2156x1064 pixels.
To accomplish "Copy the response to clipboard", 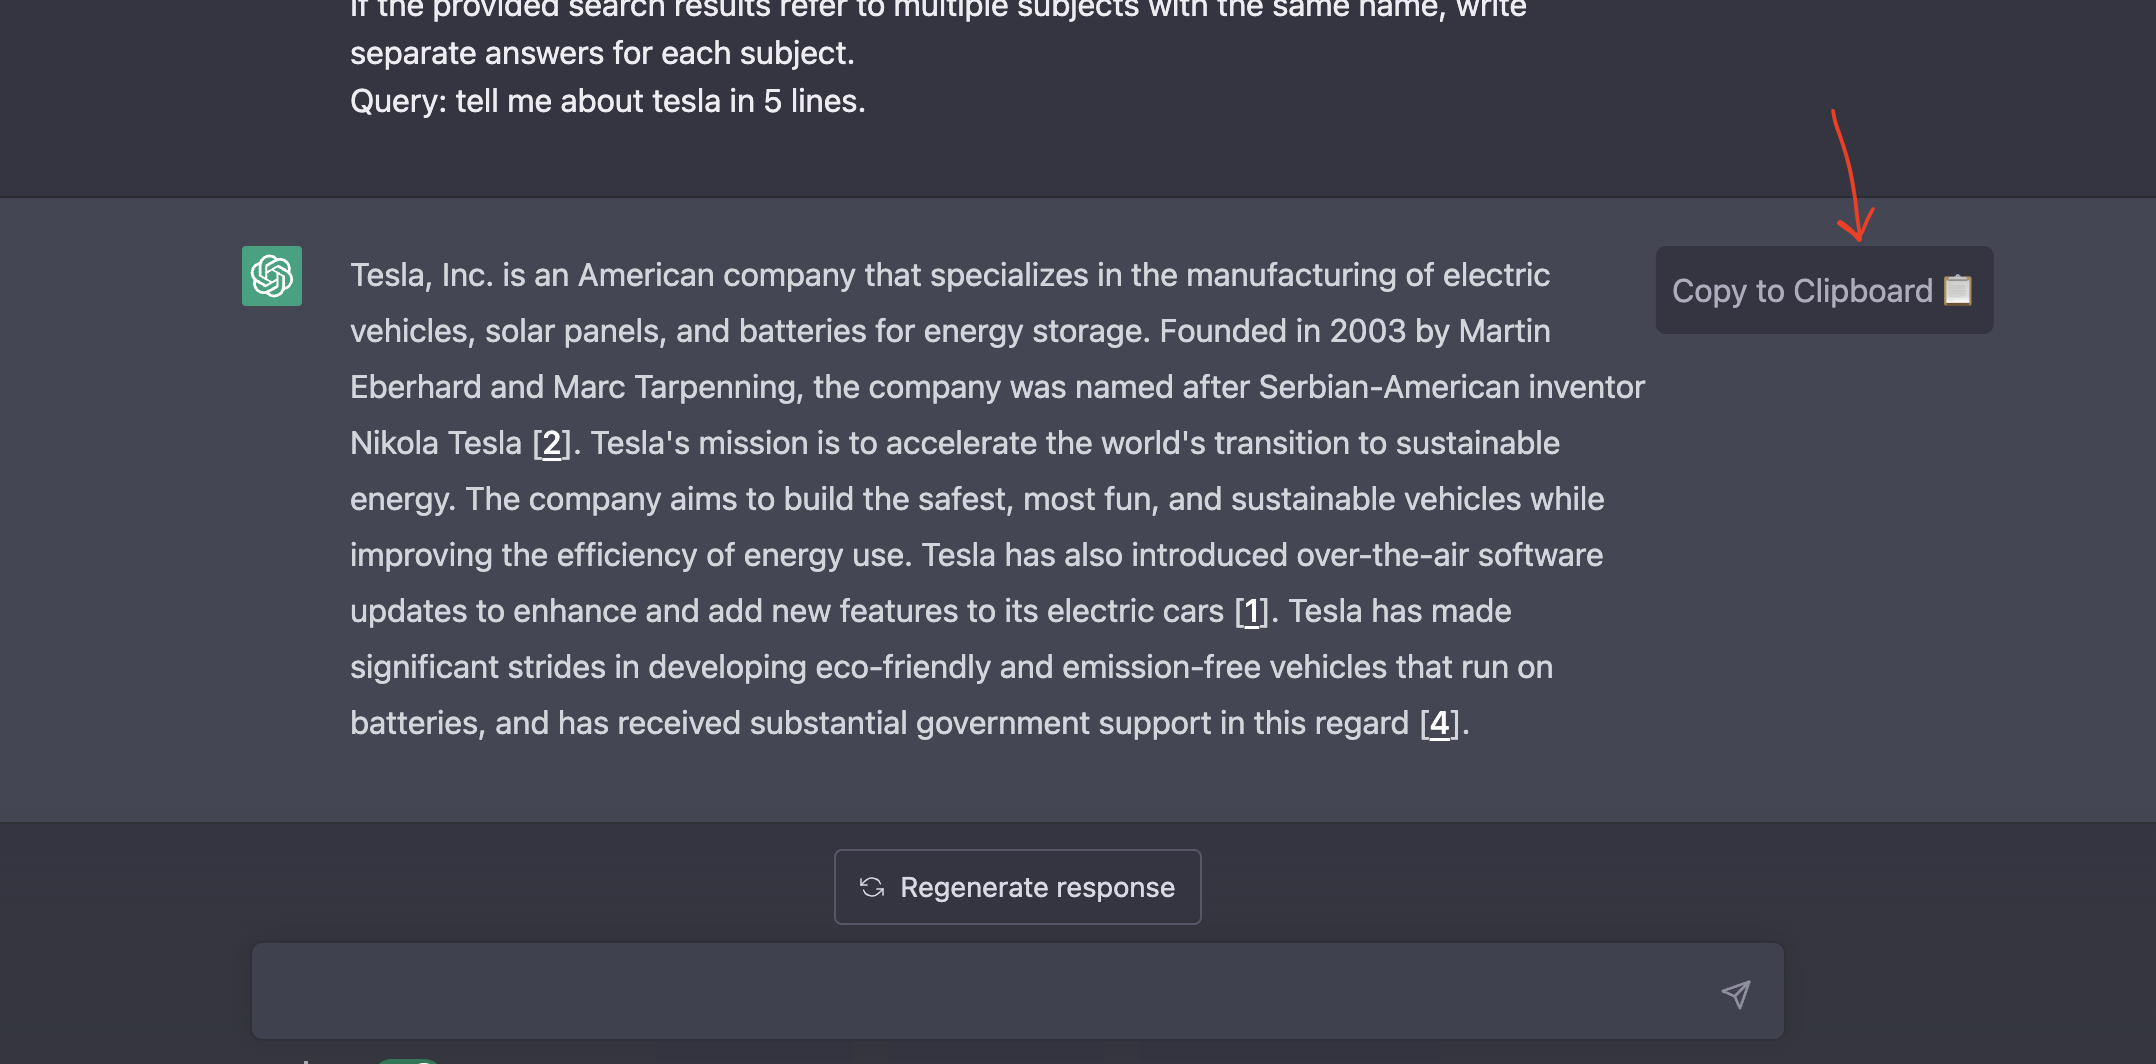I will coord(1824,290).
